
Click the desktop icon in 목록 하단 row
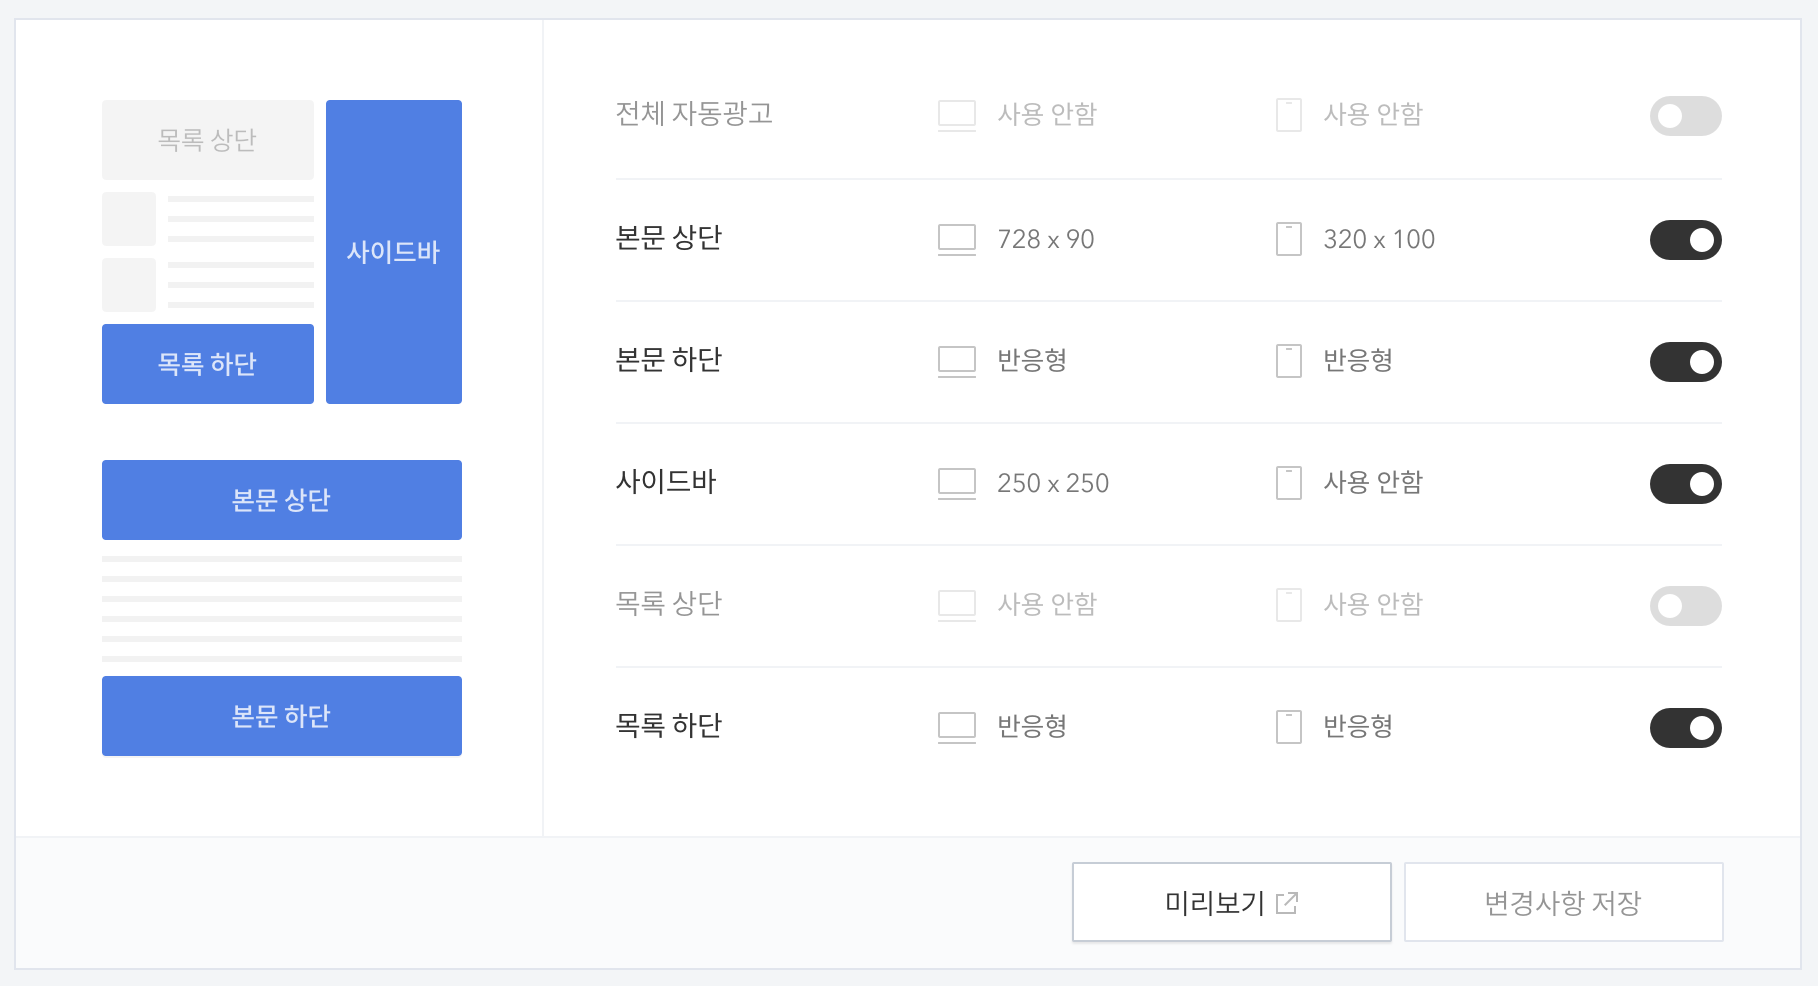tap(956, 728)
